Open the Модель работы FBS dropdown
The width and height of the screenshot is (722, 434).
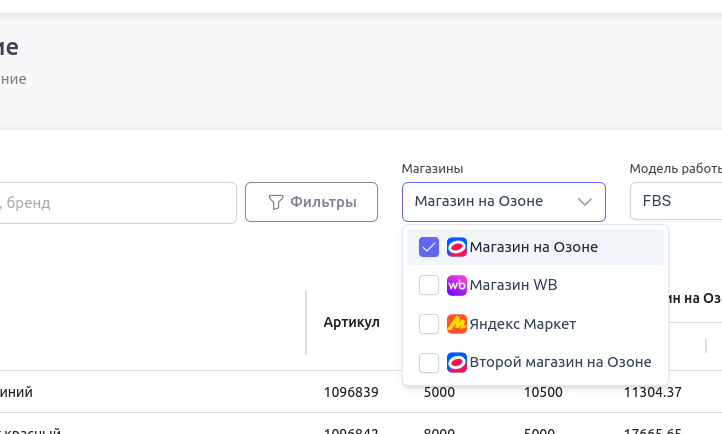(676, 201)
